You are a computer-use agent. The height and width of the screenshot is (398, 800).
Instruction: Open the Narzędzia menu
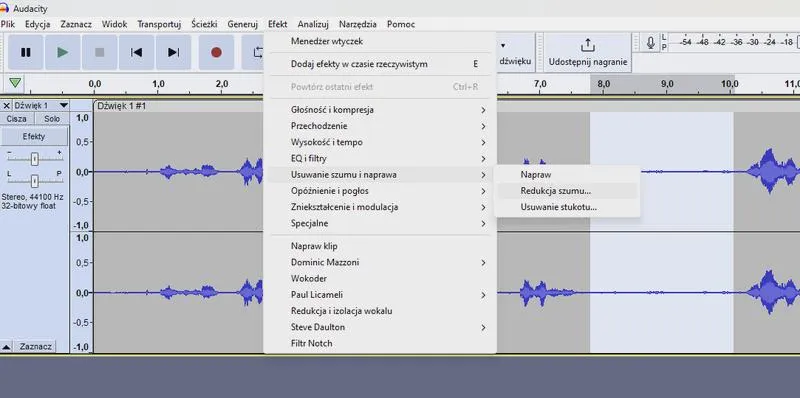[x=358, y=24]
